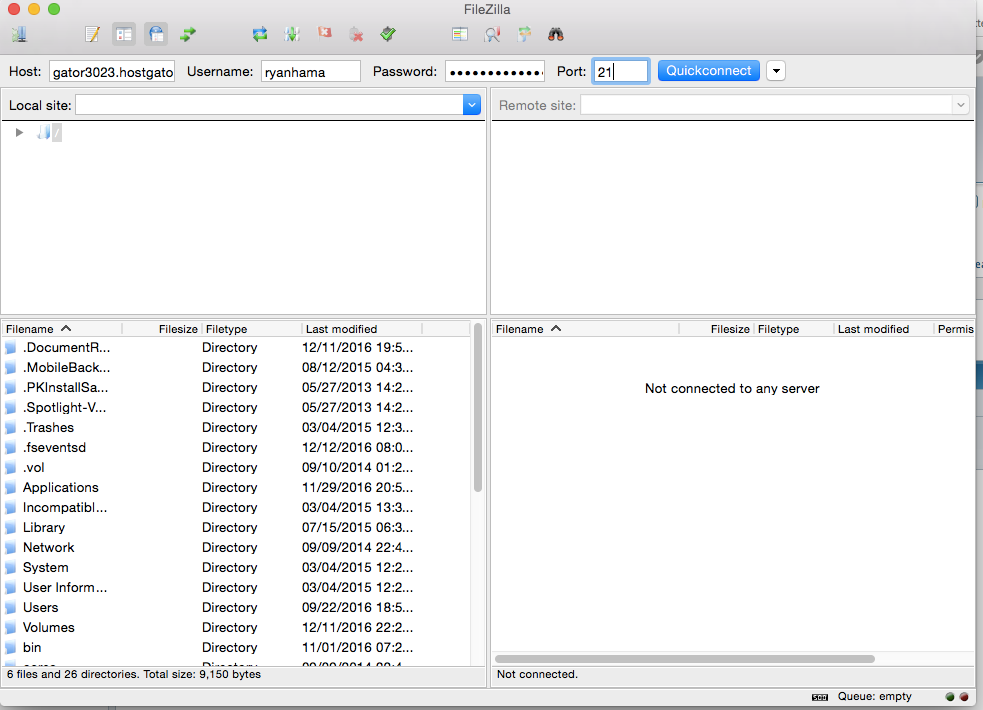
Task: Open the Quickconnect history dropdown
Action: pyautogui.click(x=776, y=71)
